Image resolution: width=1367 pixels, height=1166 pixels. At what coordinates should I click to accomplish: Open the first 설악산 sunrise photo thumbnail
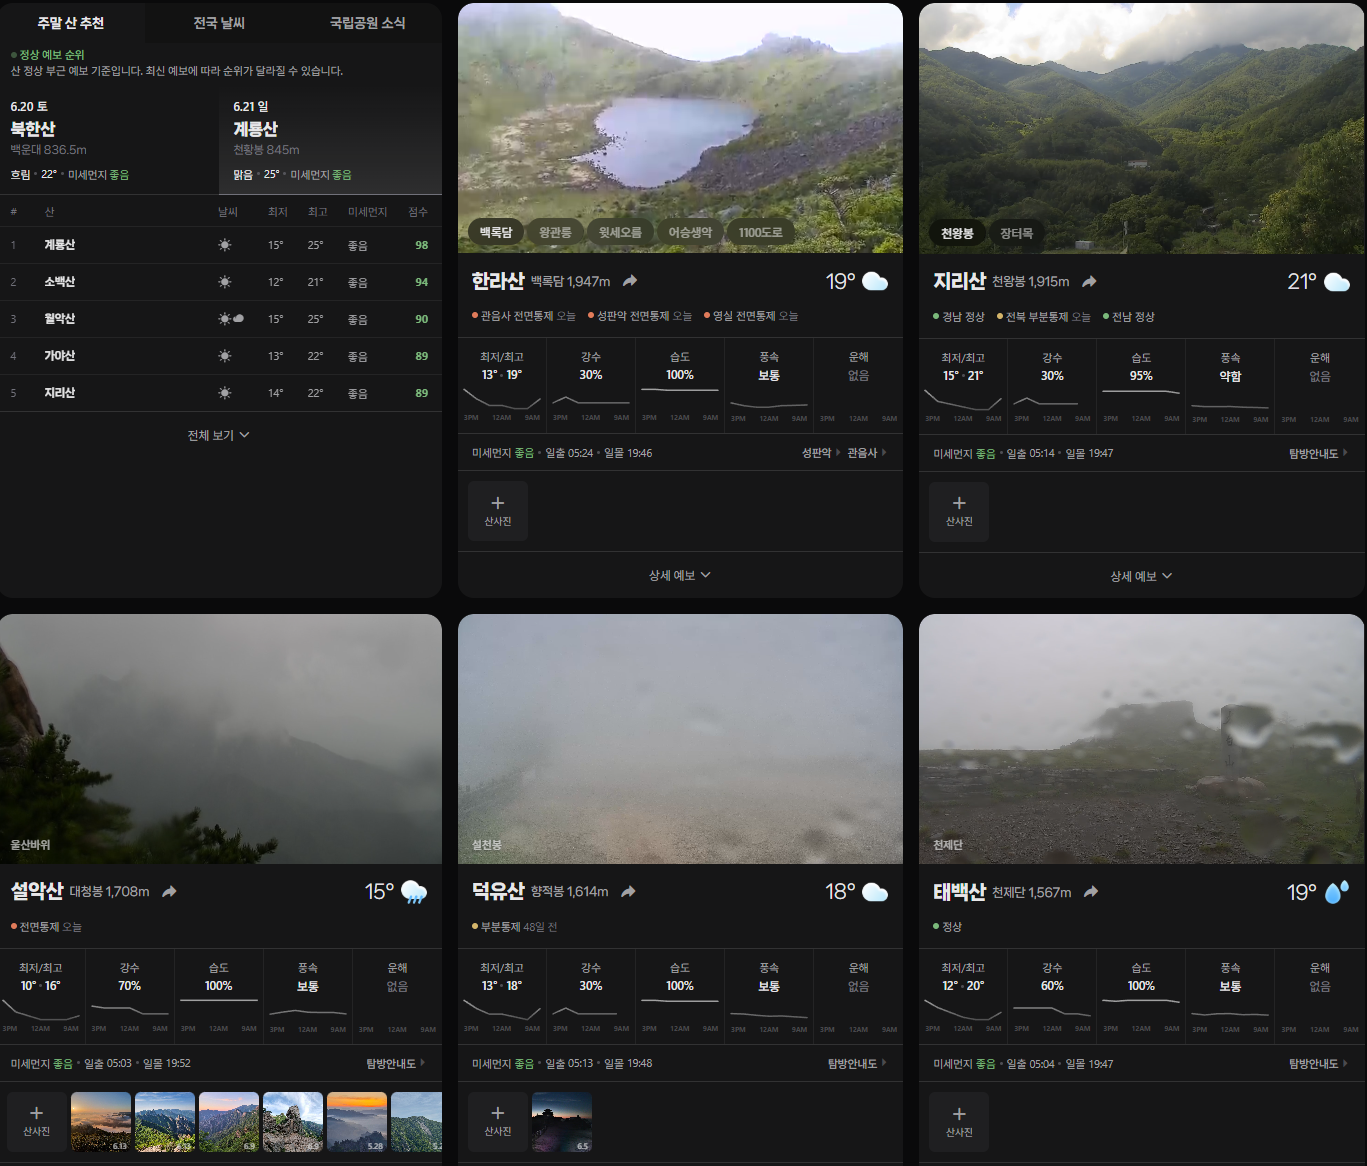(x=101, y=1122)
